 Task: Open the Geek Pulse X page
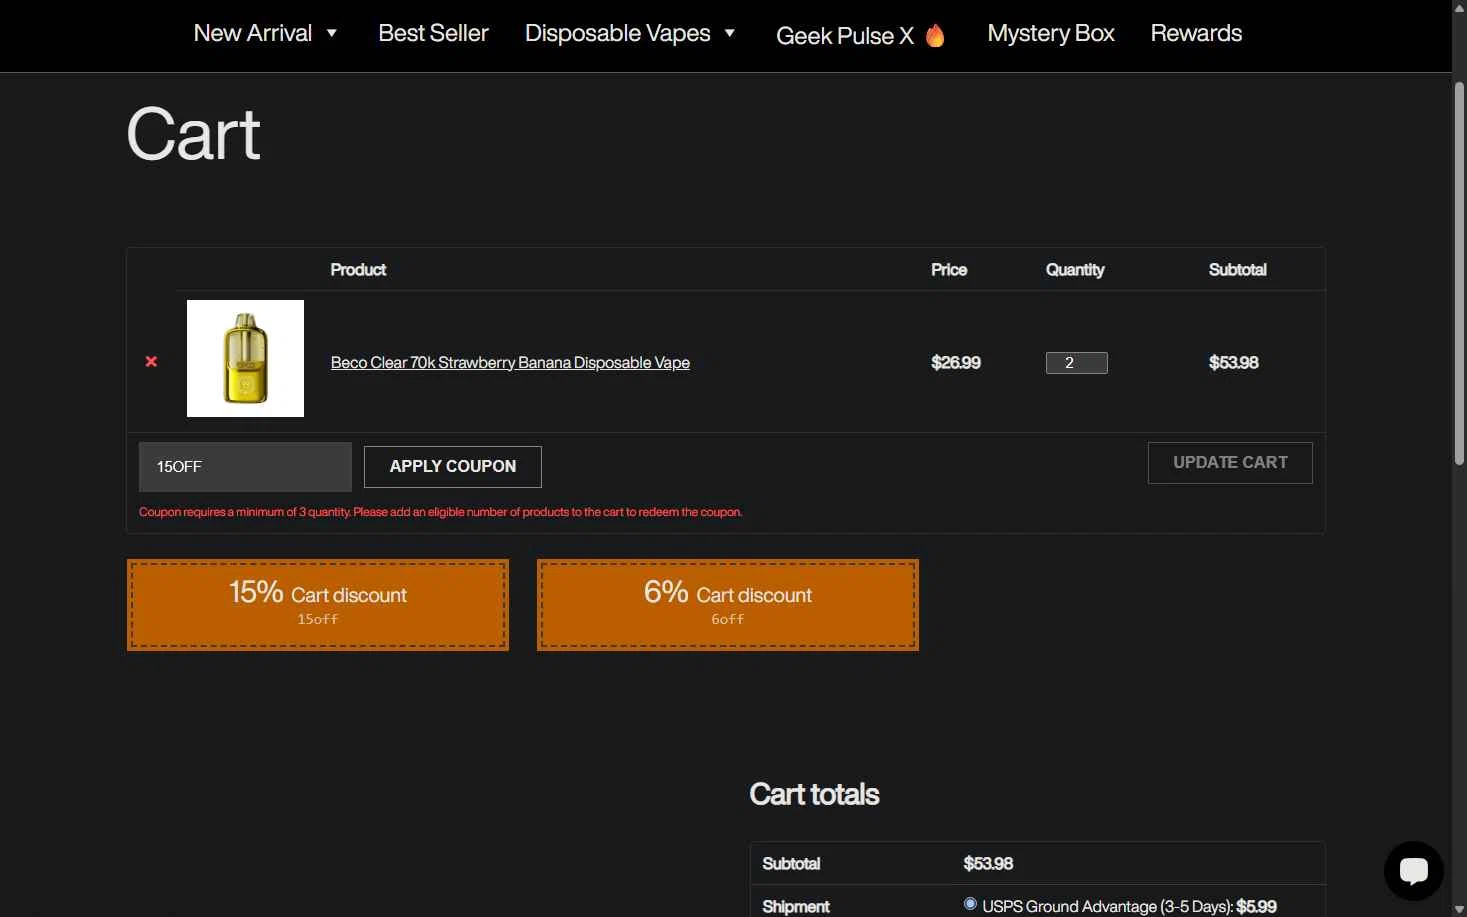[x=845, y=36]
